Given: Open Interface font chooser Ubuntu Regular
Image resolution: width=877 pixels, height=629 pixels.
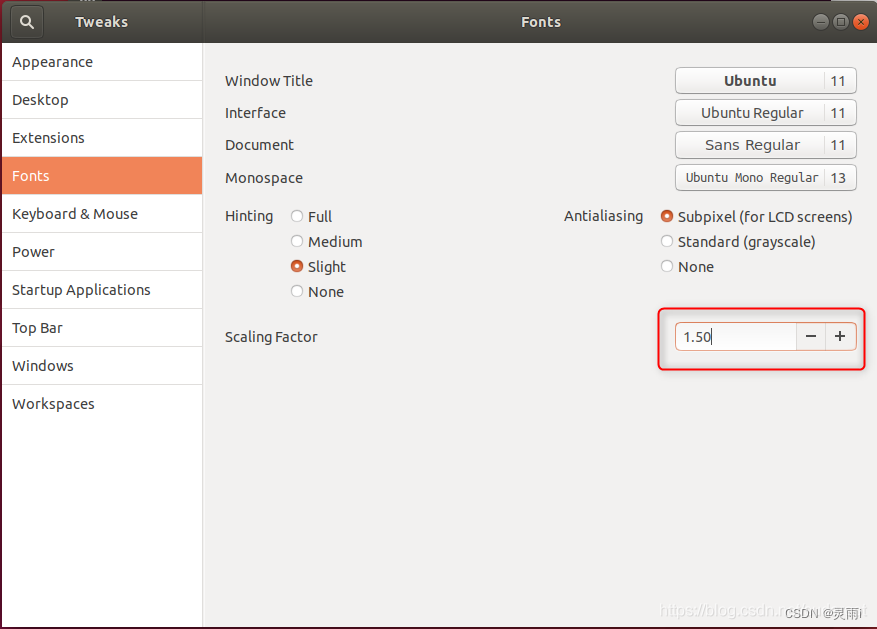Looking at the screenshot, I should pyautogui.click(x=766, y=113).
